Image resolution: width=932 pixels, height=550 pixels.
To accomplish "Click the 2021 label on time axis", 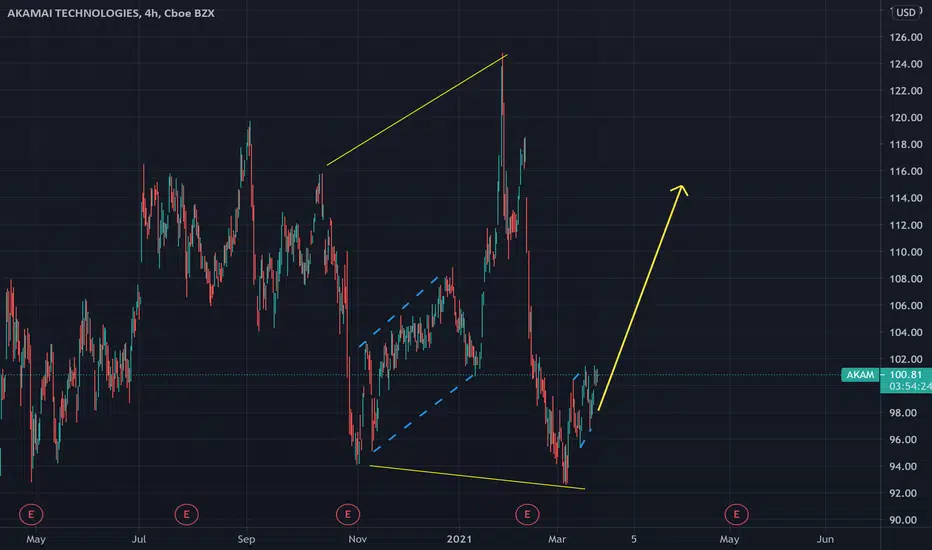I will coord(459,539).
